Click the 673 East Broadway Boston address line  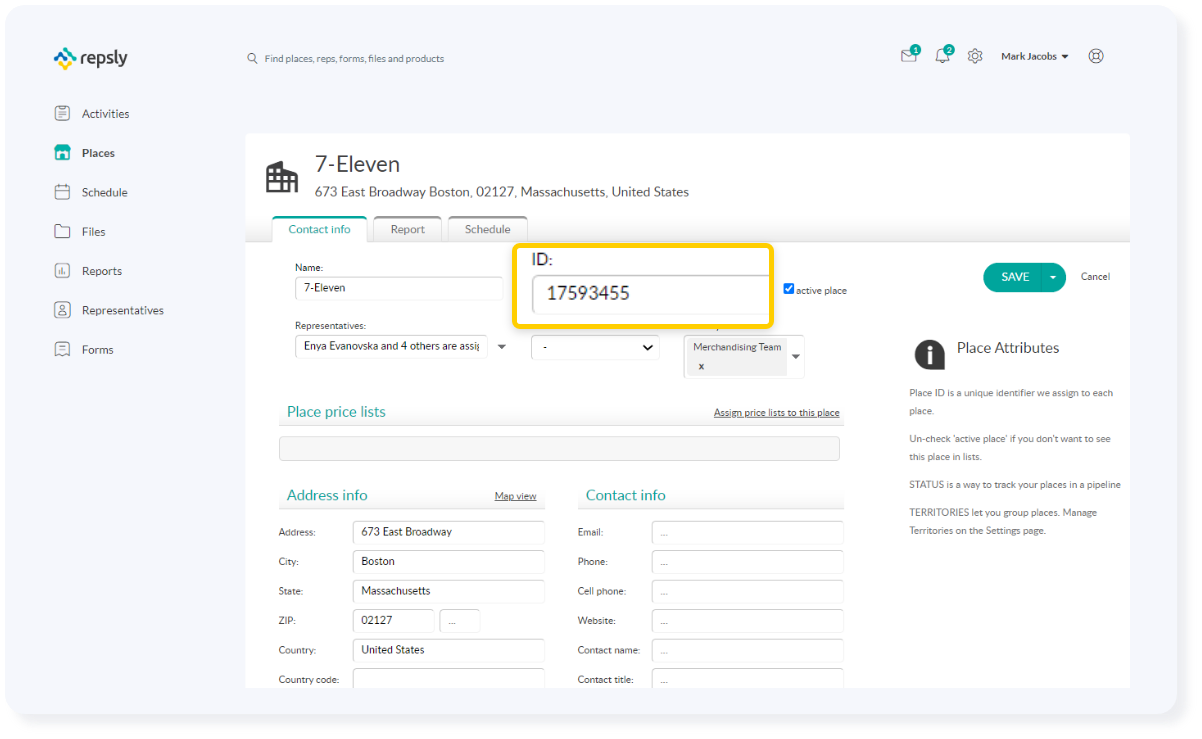[502, 192]
